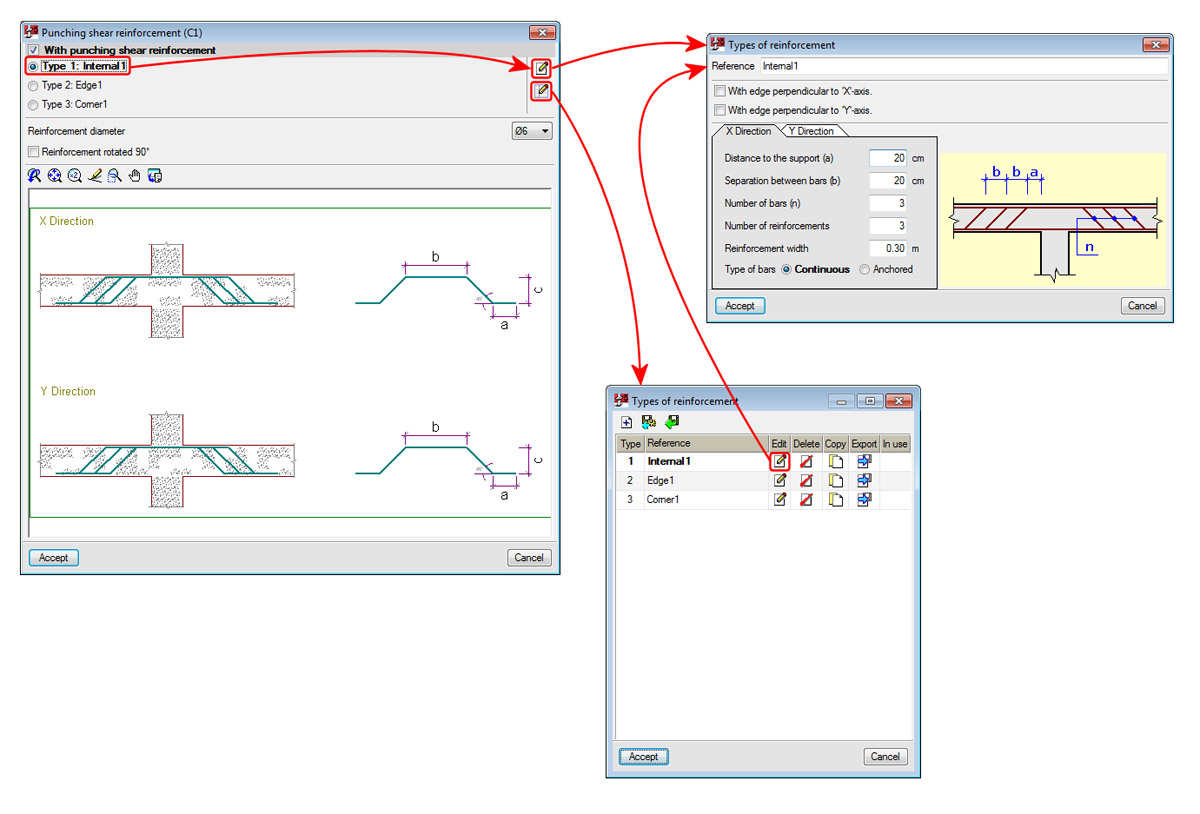Open the reinforcement diameter Ø6 dropdown

[x=532, y=131]
